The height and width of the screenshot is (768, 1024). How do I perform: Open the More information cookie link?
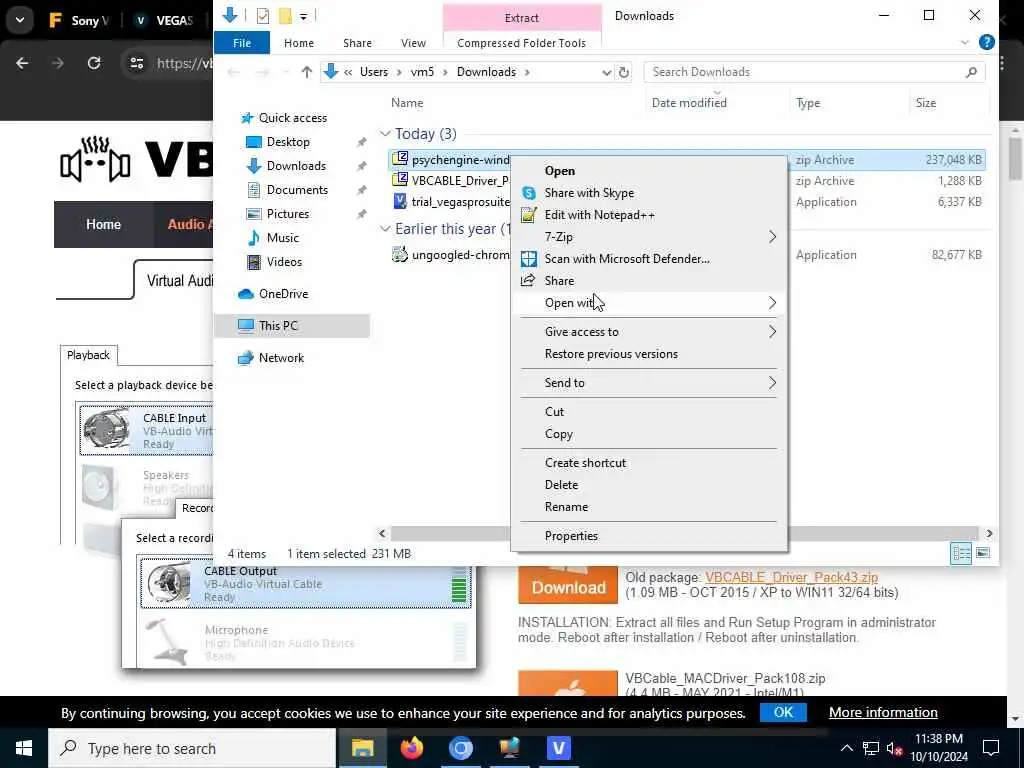pyautogui.click(x=883, y=712)
